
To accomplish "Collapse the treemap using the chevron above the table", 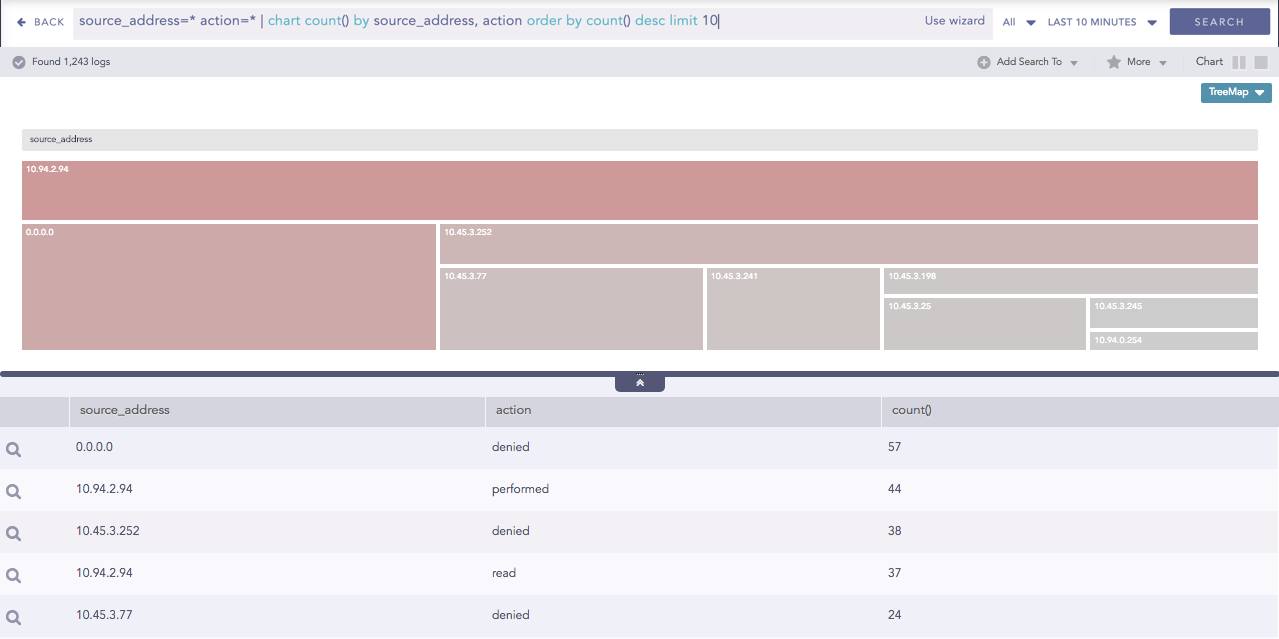I will tap(639, 381).
